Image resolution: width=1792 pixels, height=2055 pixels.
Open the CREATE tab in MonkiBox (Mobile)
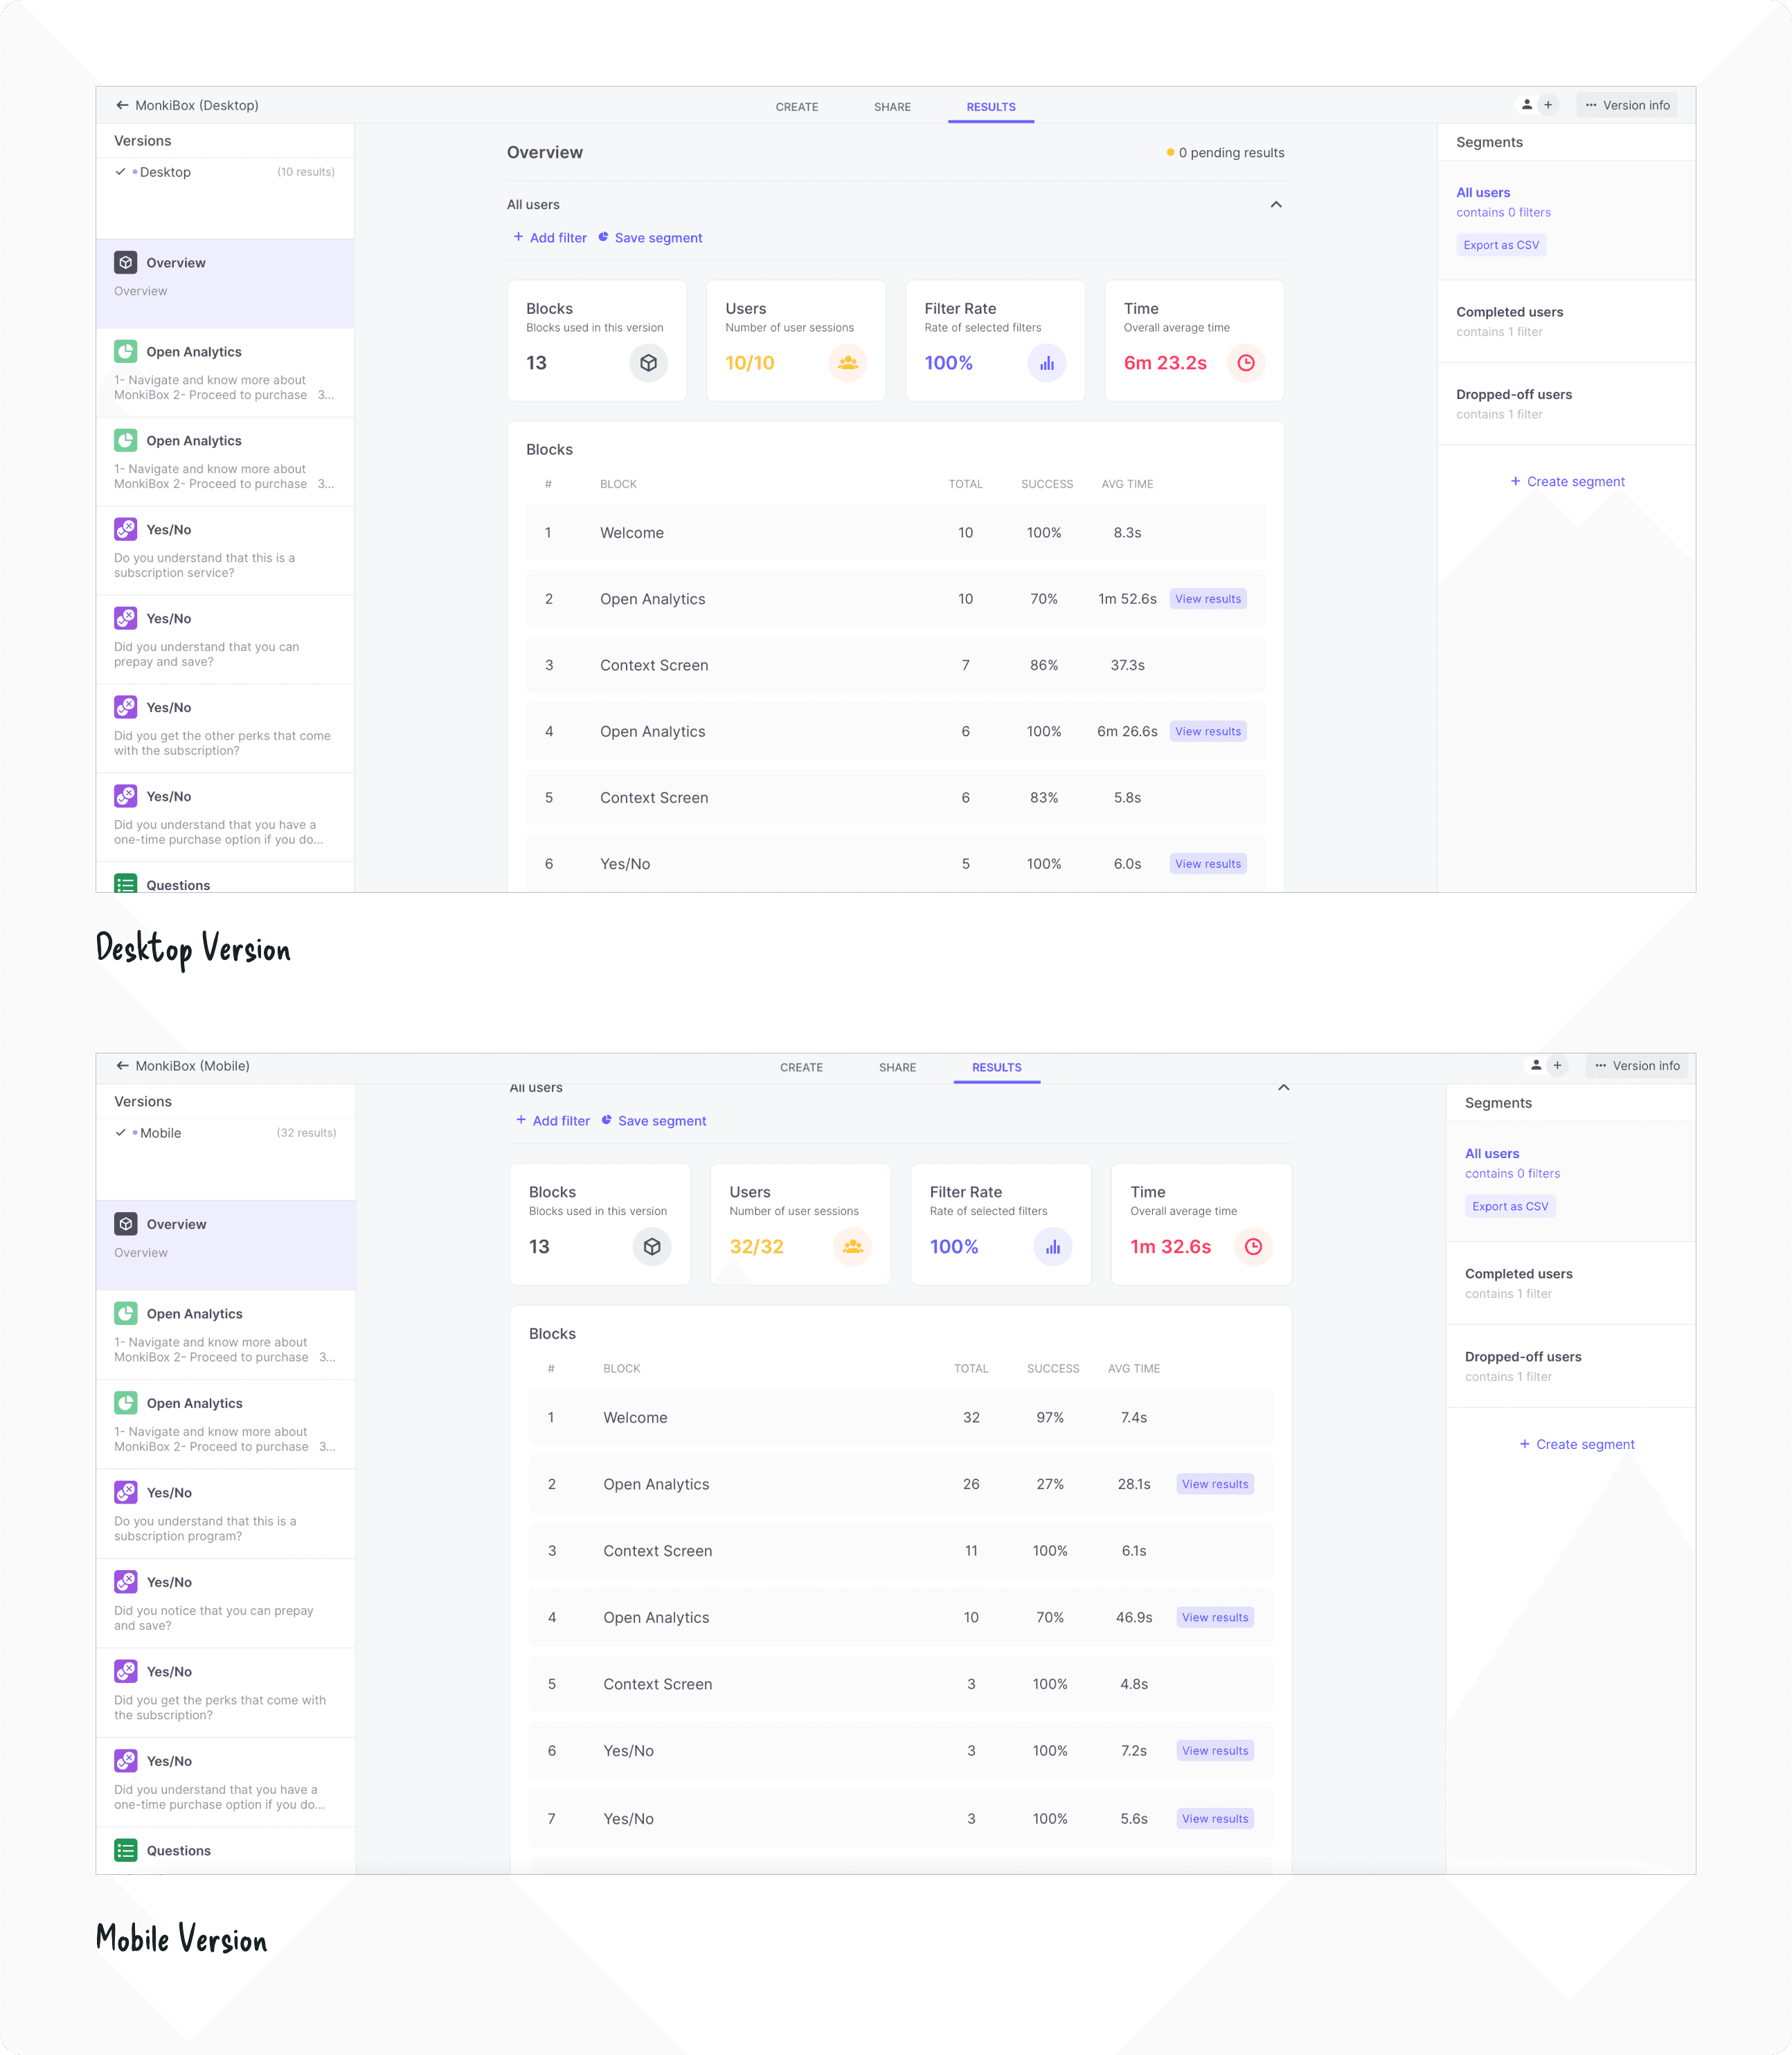tap(801, 1068)
